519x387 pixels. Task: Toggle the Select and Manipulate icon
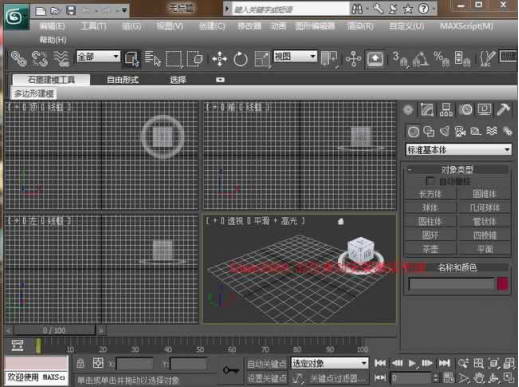pyautogui.click(x=353, y=59)
